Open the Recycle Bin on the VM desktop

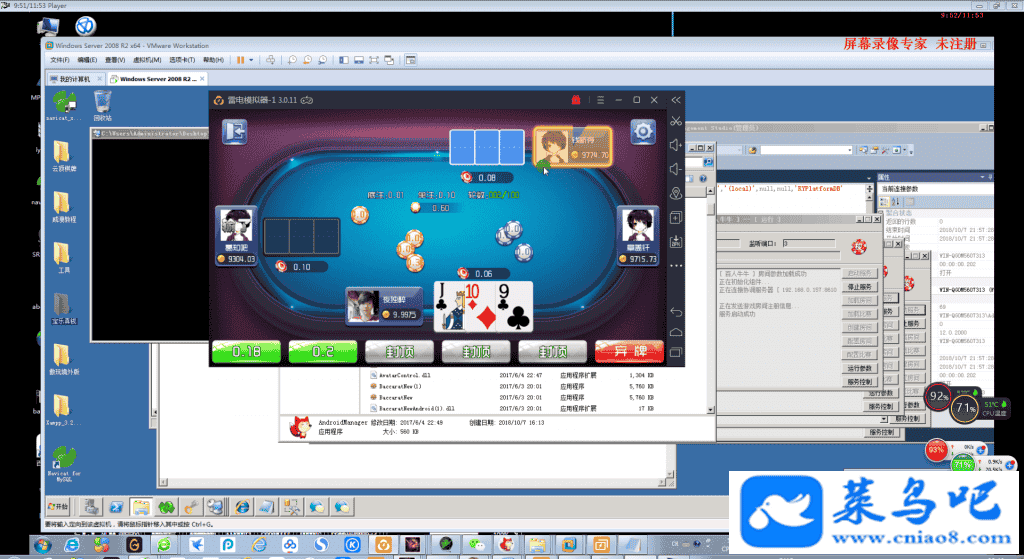(x=102, y=102)
